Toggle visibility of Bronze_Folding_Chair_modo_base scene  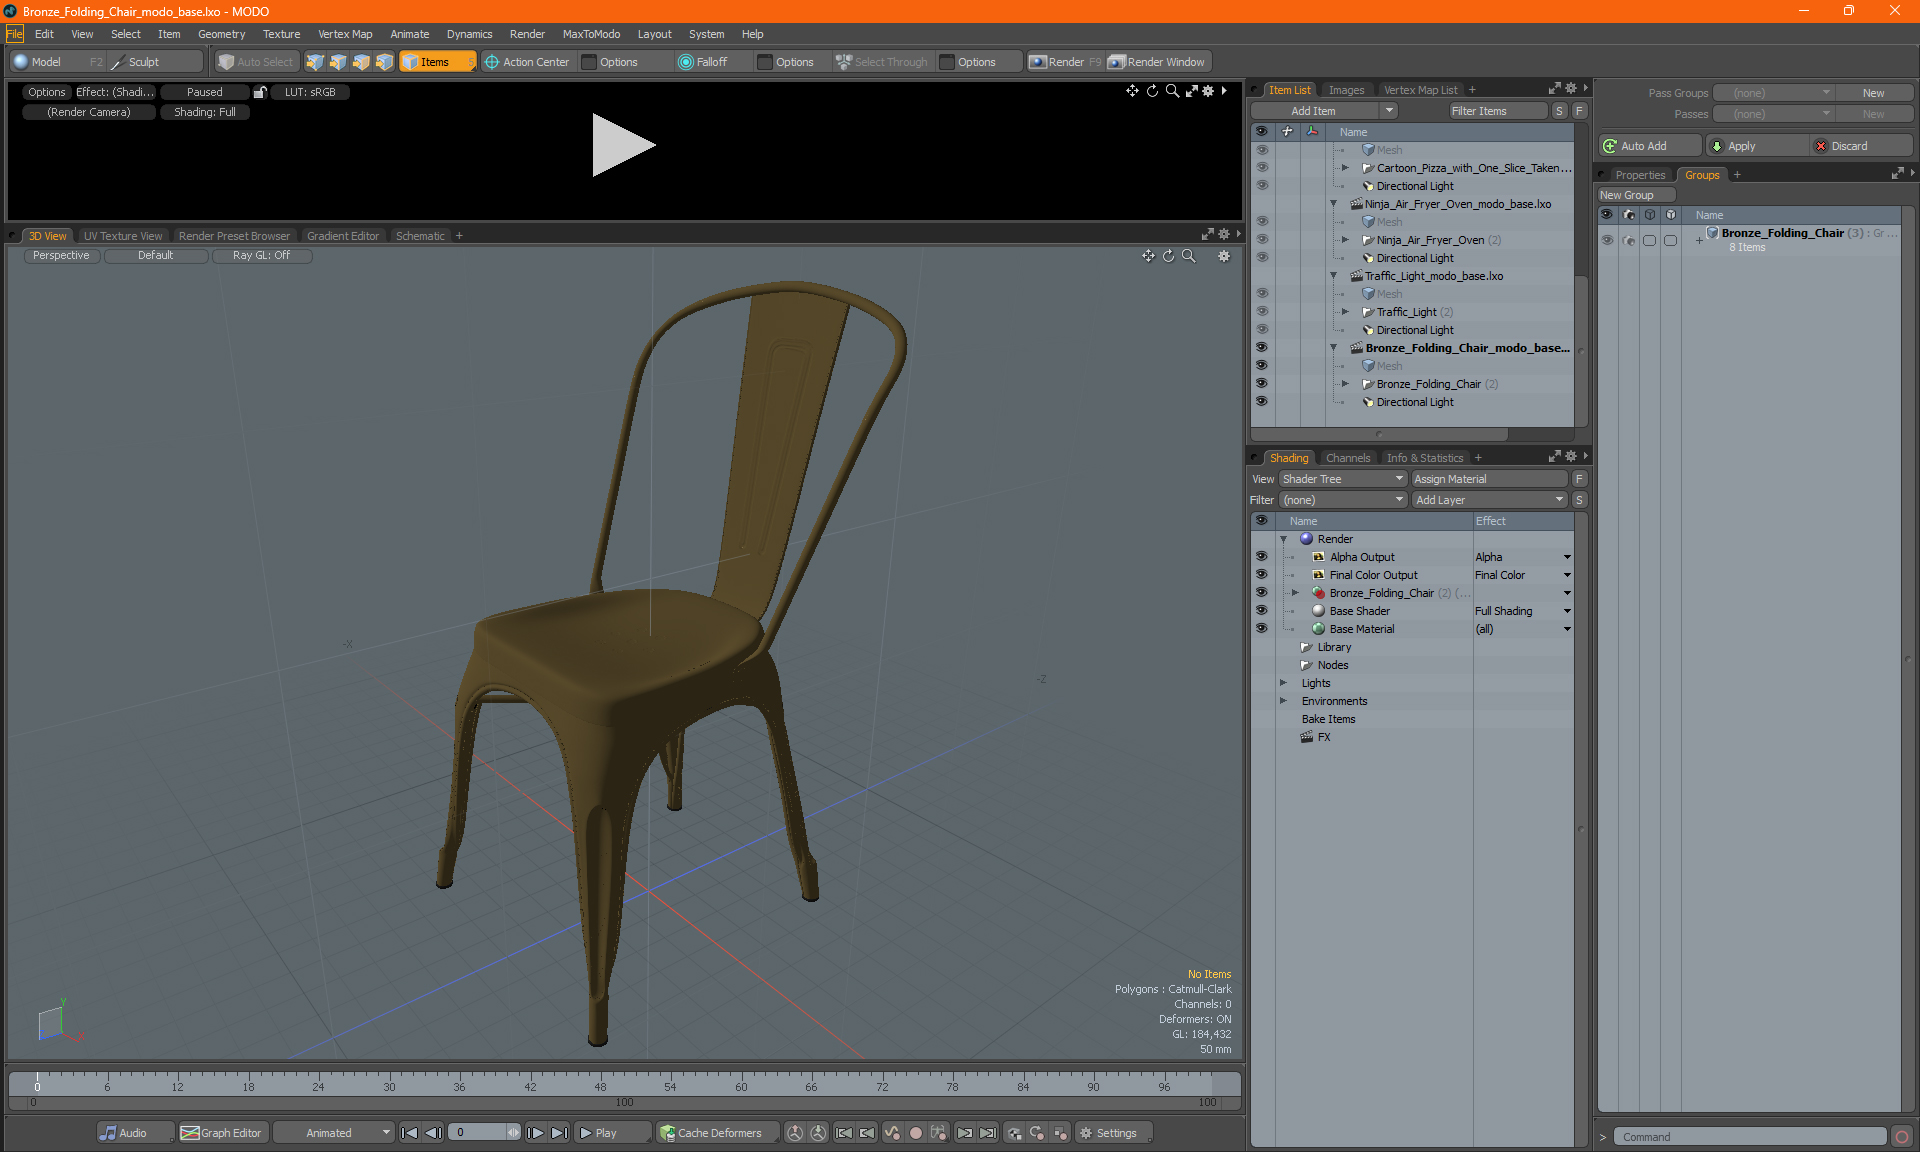tap(1261, 347)
